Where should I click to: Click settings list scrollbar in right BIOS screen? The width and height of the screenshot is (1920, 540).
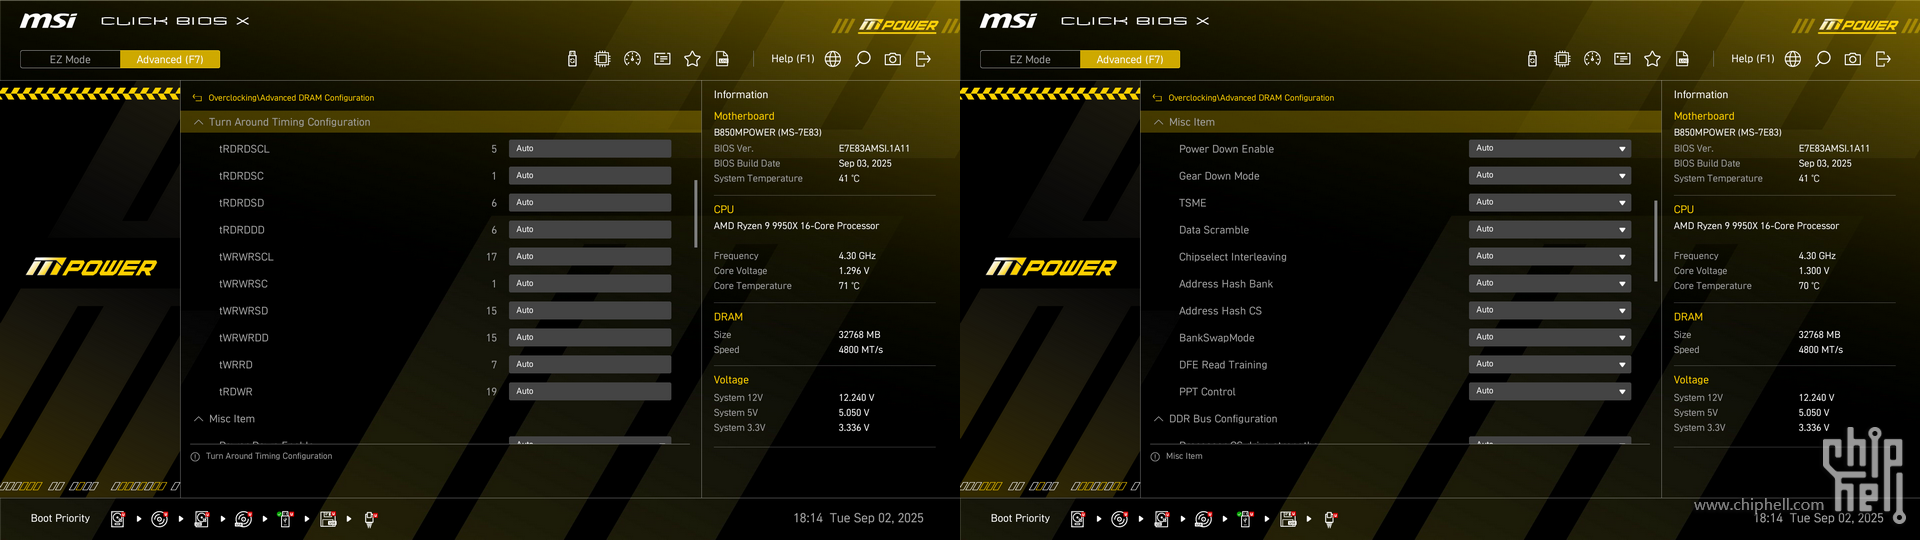[x=1655, y=241]
